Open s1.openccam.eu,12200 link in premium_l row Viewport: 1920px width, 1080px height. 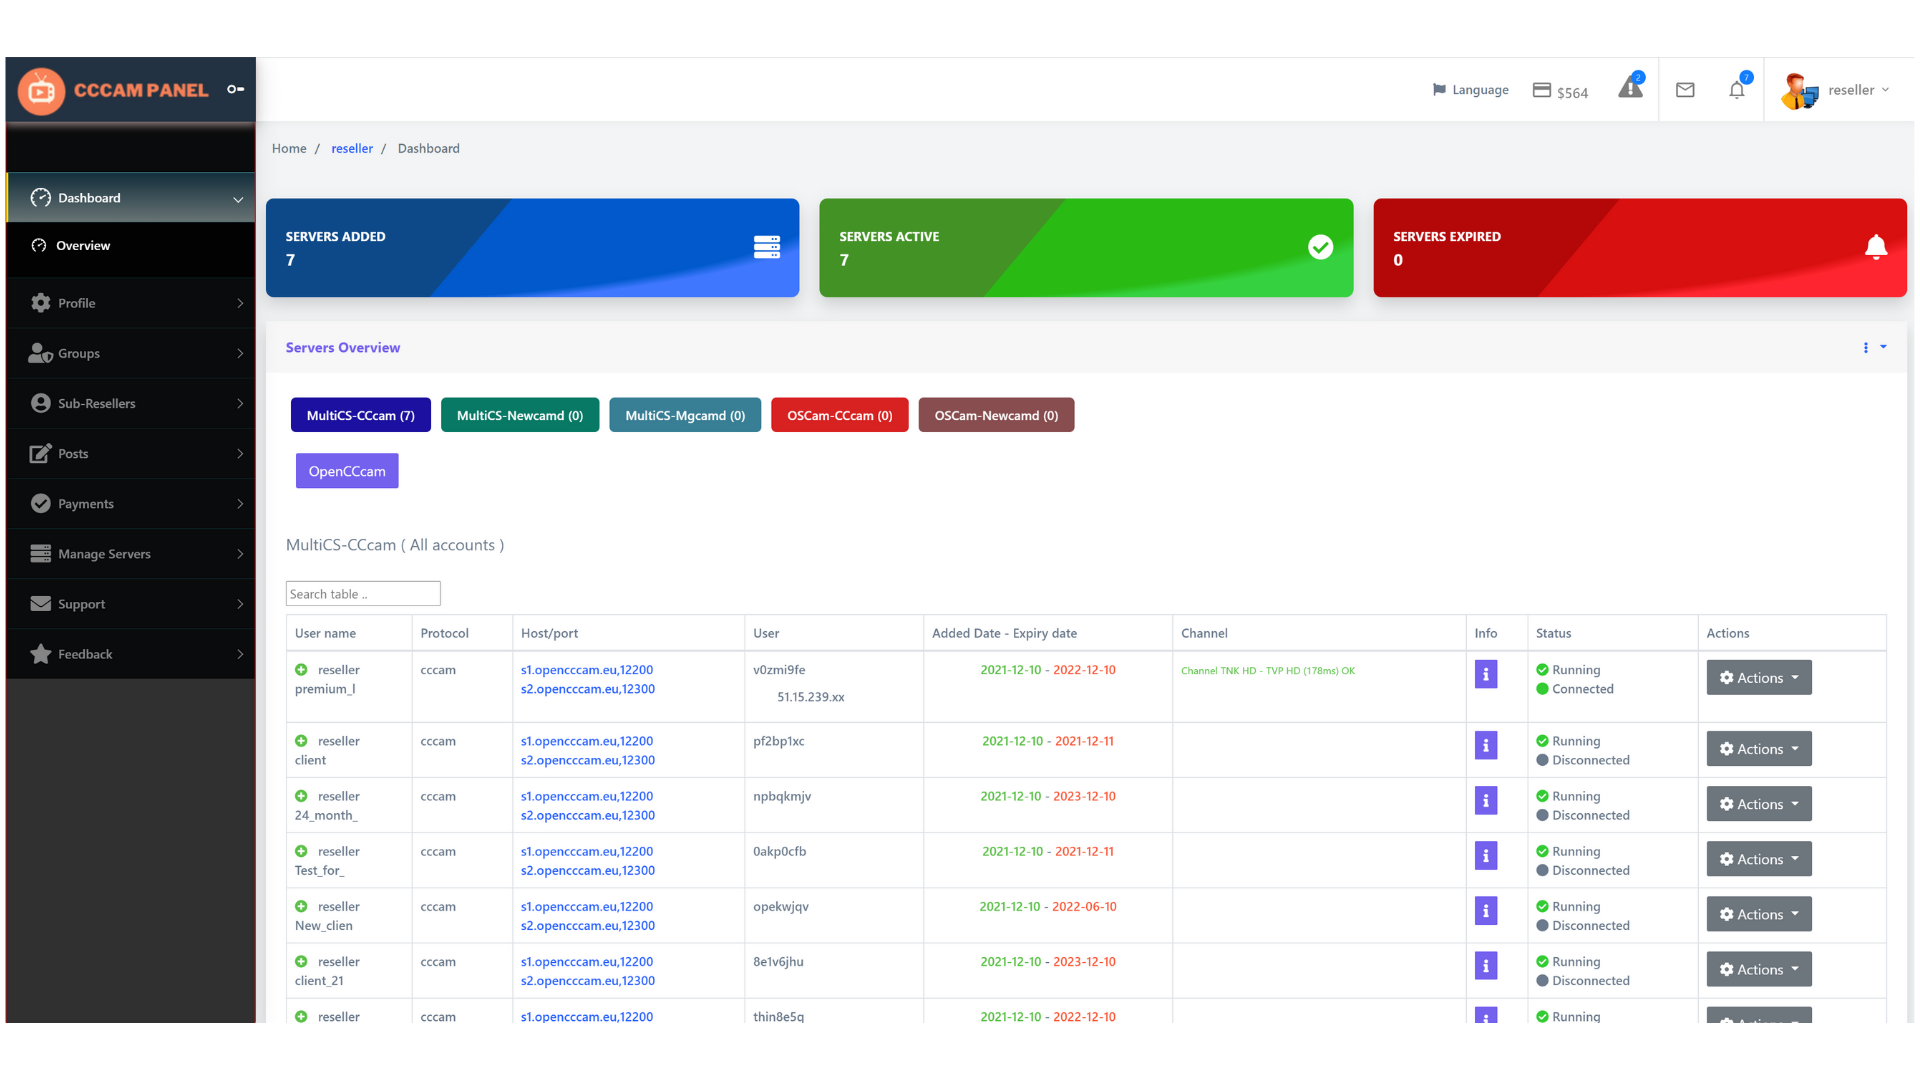pos(587,670)
